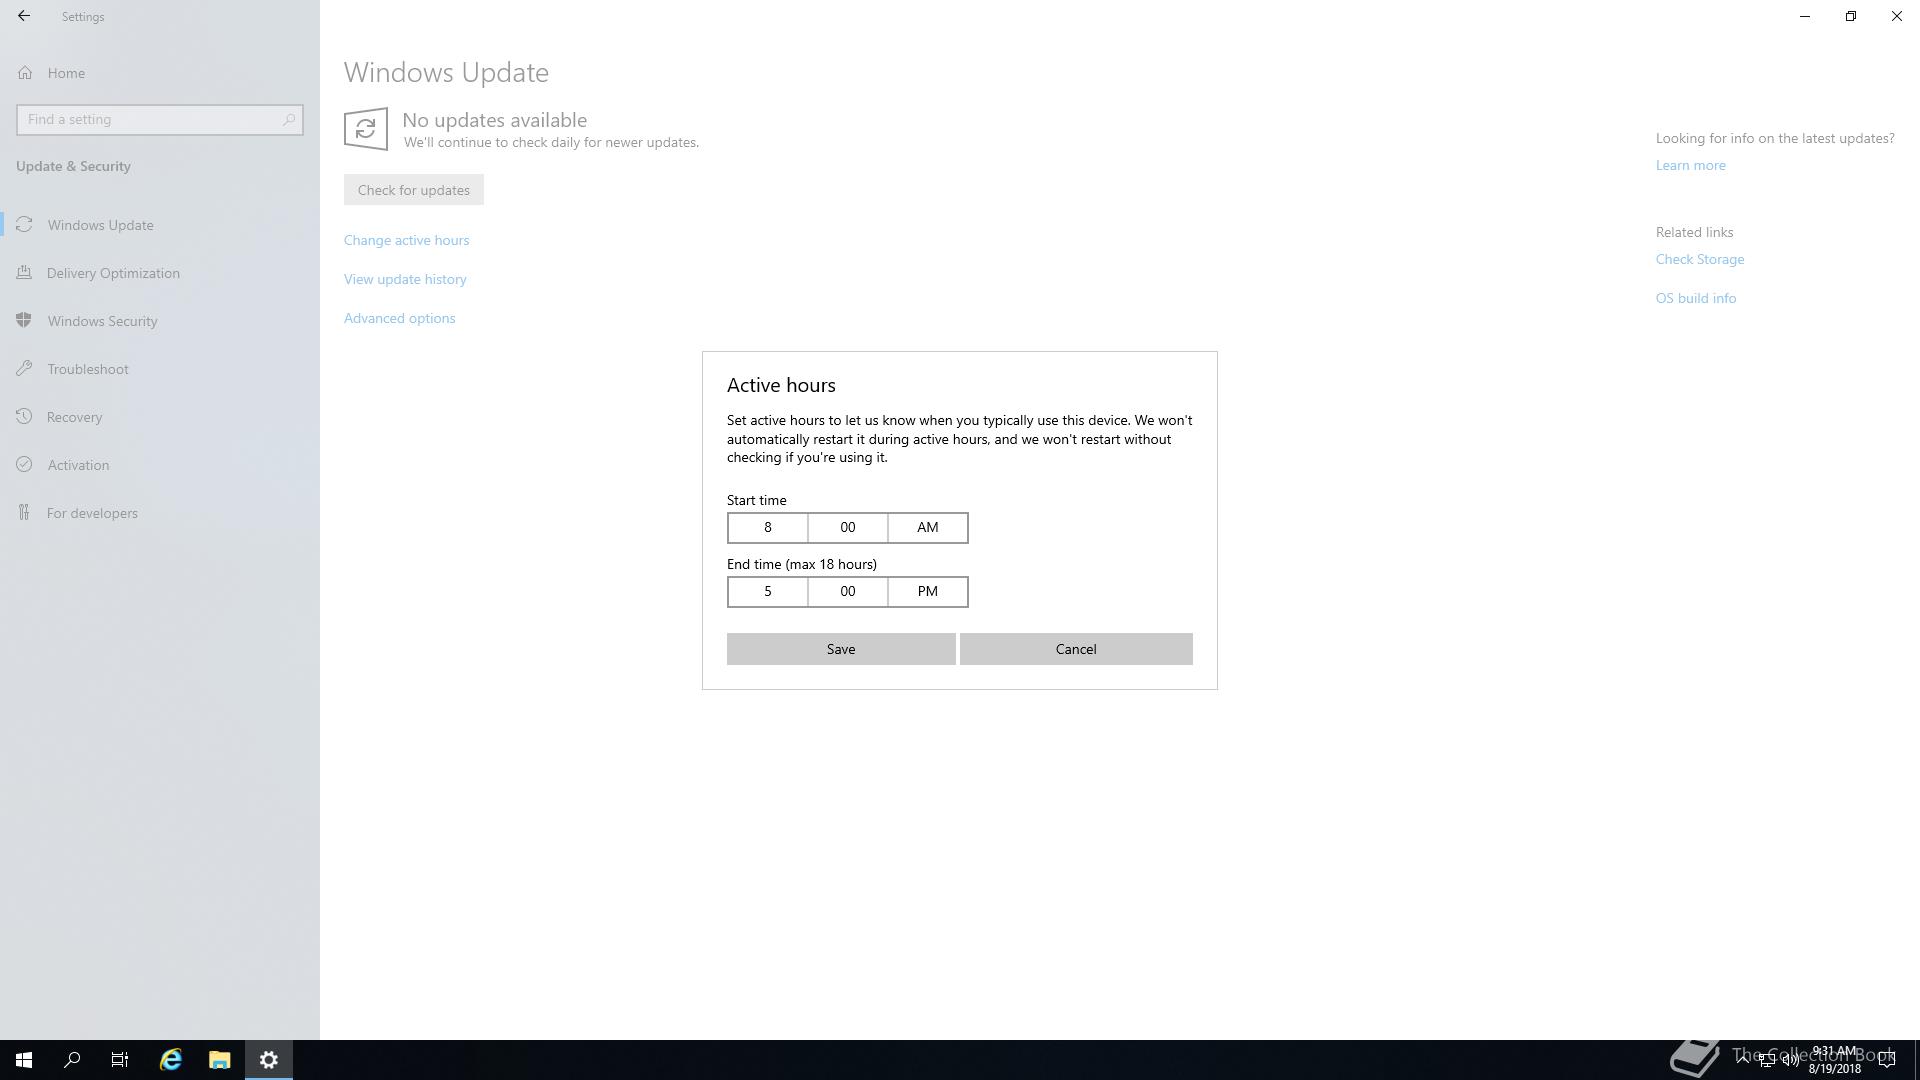The width and height of the screenshot is (1920, 1080).
Task: Select End time hour 5
Action: [768, 591]
